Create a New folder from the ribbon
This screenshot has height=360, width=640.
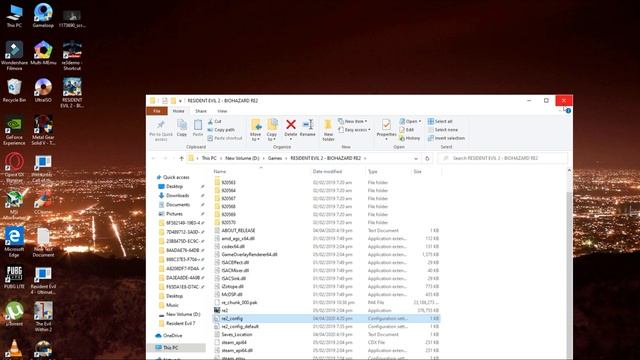pyautogui.click(x=328, y=130)
